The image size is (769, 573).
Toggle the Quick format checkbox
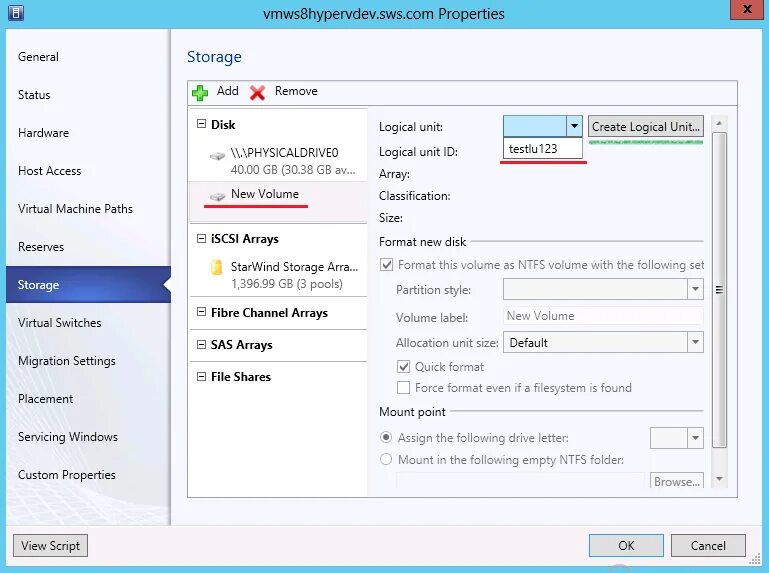[404, 367]
